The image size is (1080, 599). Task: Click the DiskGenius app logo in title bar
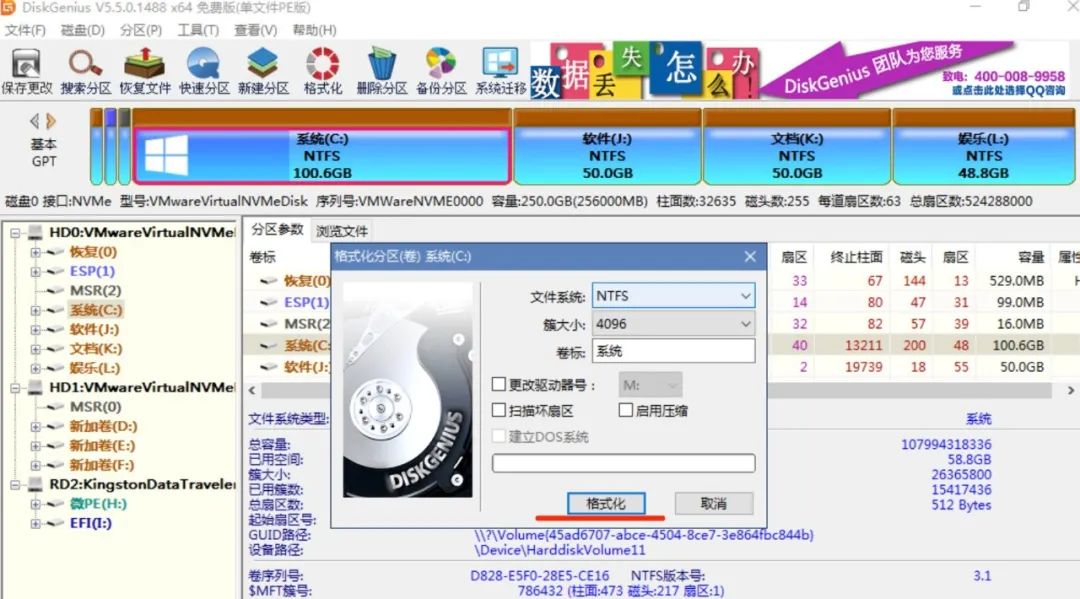[x=8, y=8]
